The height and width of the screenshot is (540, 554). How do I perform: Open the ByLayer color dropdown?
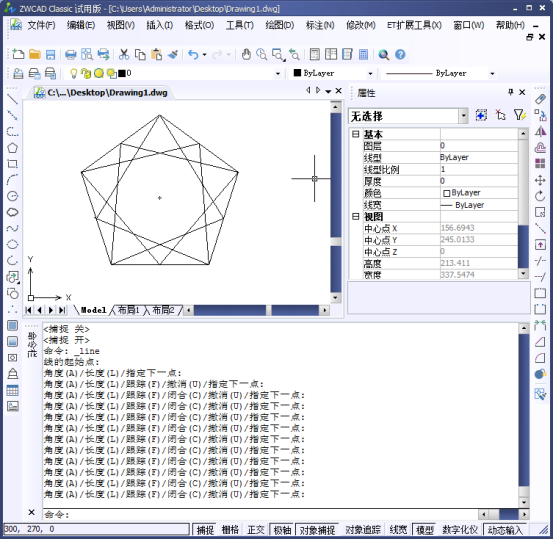pos(370,73)
